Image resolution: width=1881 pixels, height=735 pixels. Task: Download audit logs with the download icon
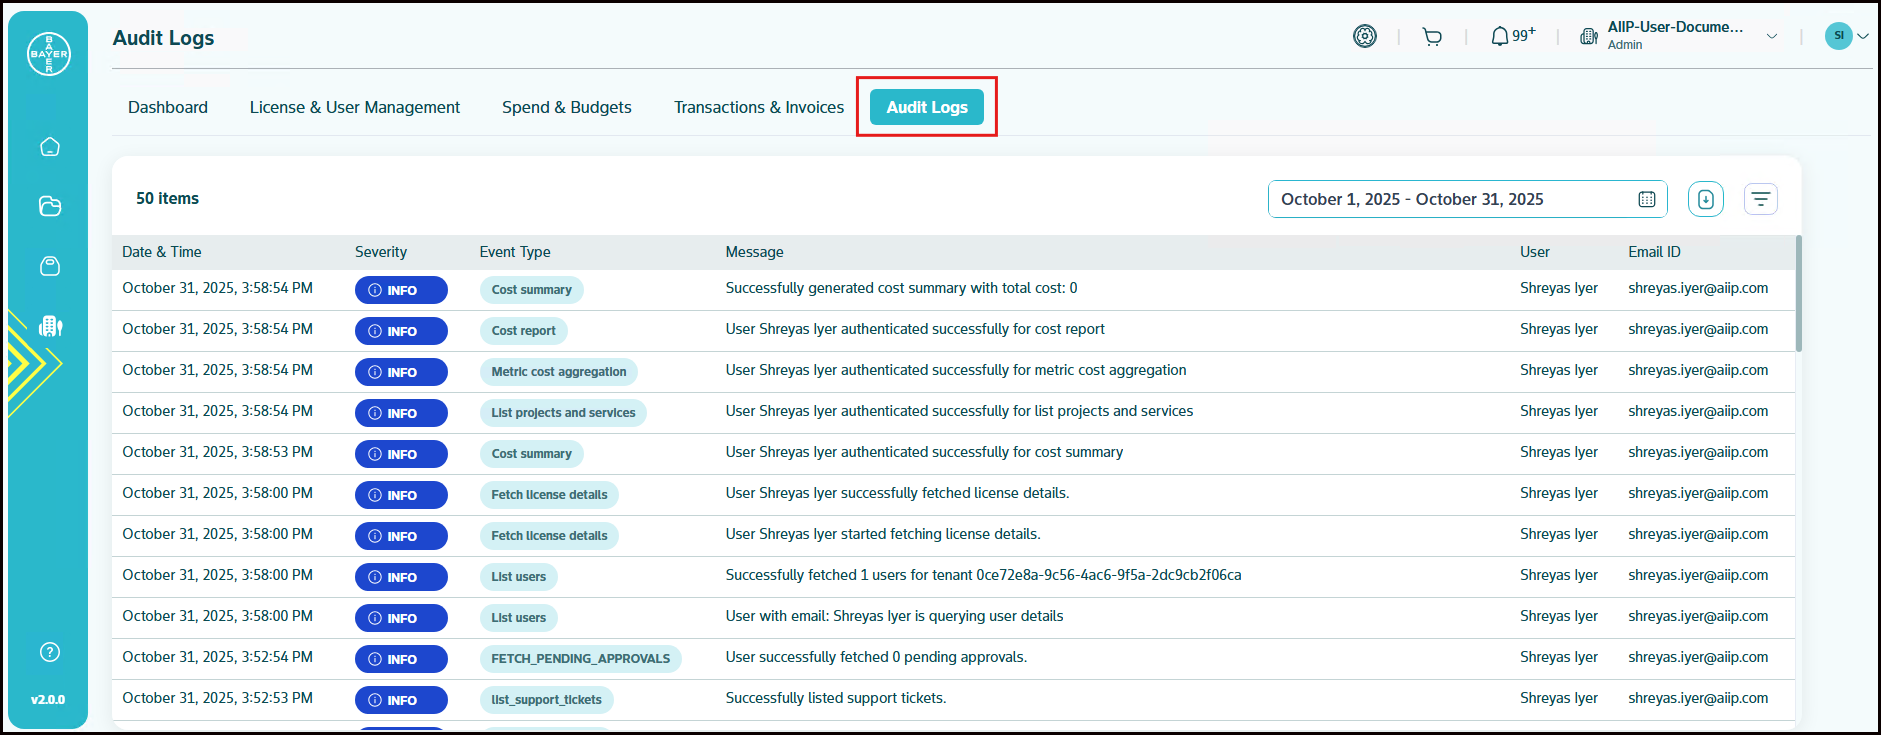1705,199
